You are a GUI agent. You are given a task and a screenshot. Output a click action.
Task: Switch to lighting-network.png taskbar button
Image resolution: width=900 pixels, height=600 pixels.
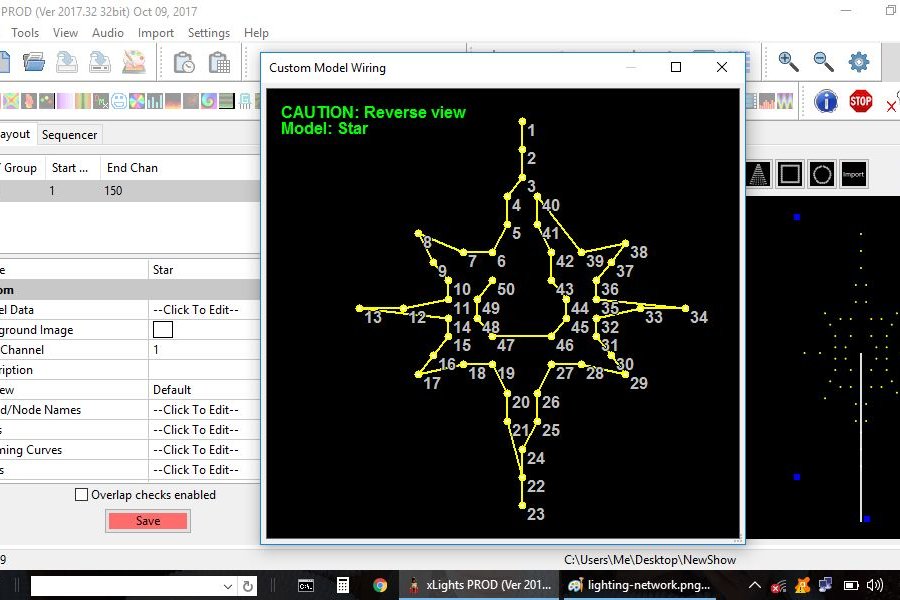[x=640, y=585]
